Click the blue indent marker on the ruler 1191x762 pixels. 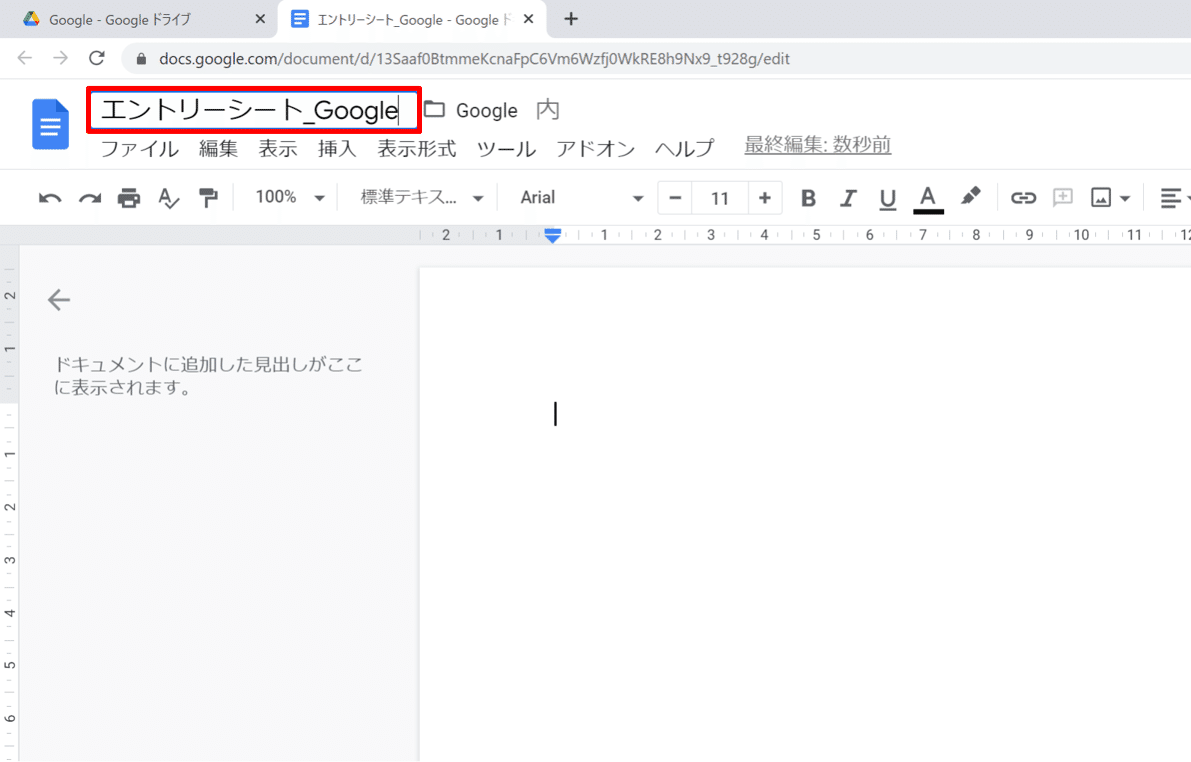tap(553, 236)
